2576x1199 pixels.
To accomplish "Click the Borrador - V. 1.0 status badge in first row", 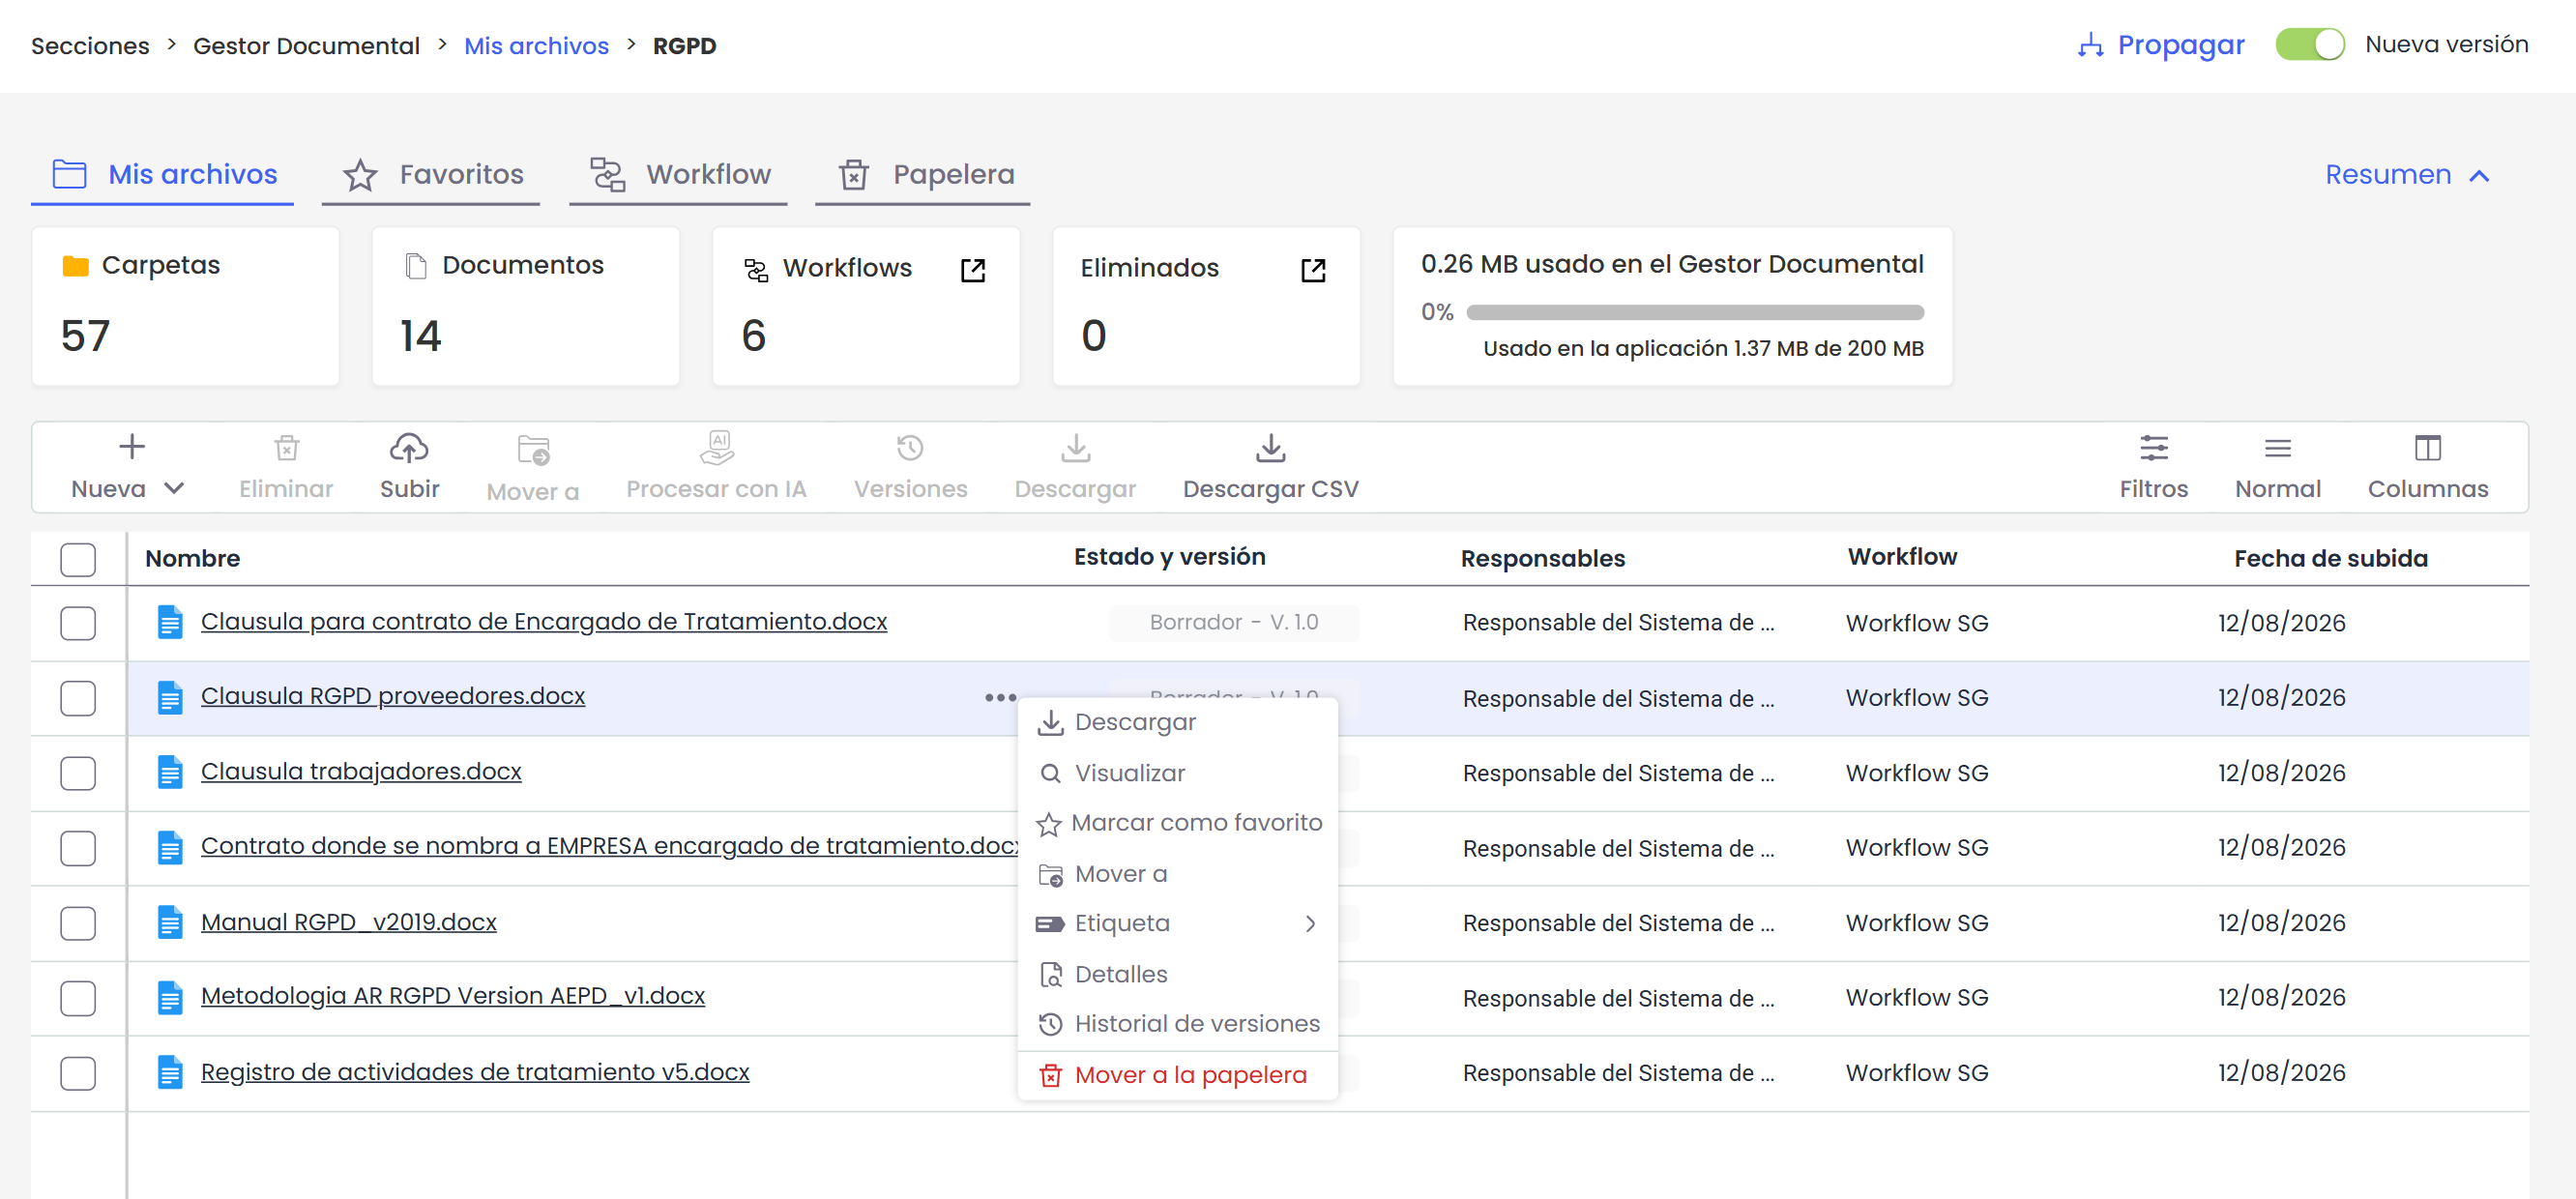I will pos(1234,622).
